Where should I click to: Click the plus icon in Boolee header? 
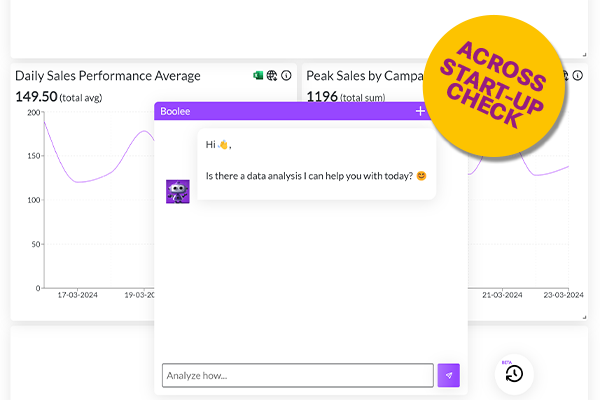420,111
